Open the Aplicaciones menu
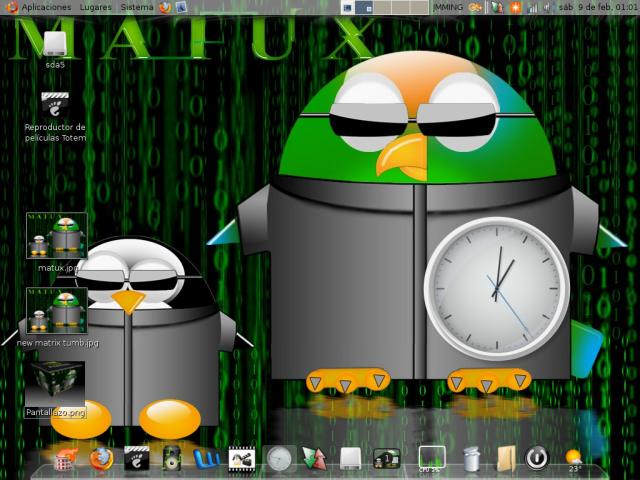Viewport: 640px width, 480px height. pyautogui.click(x=46, y=7)
